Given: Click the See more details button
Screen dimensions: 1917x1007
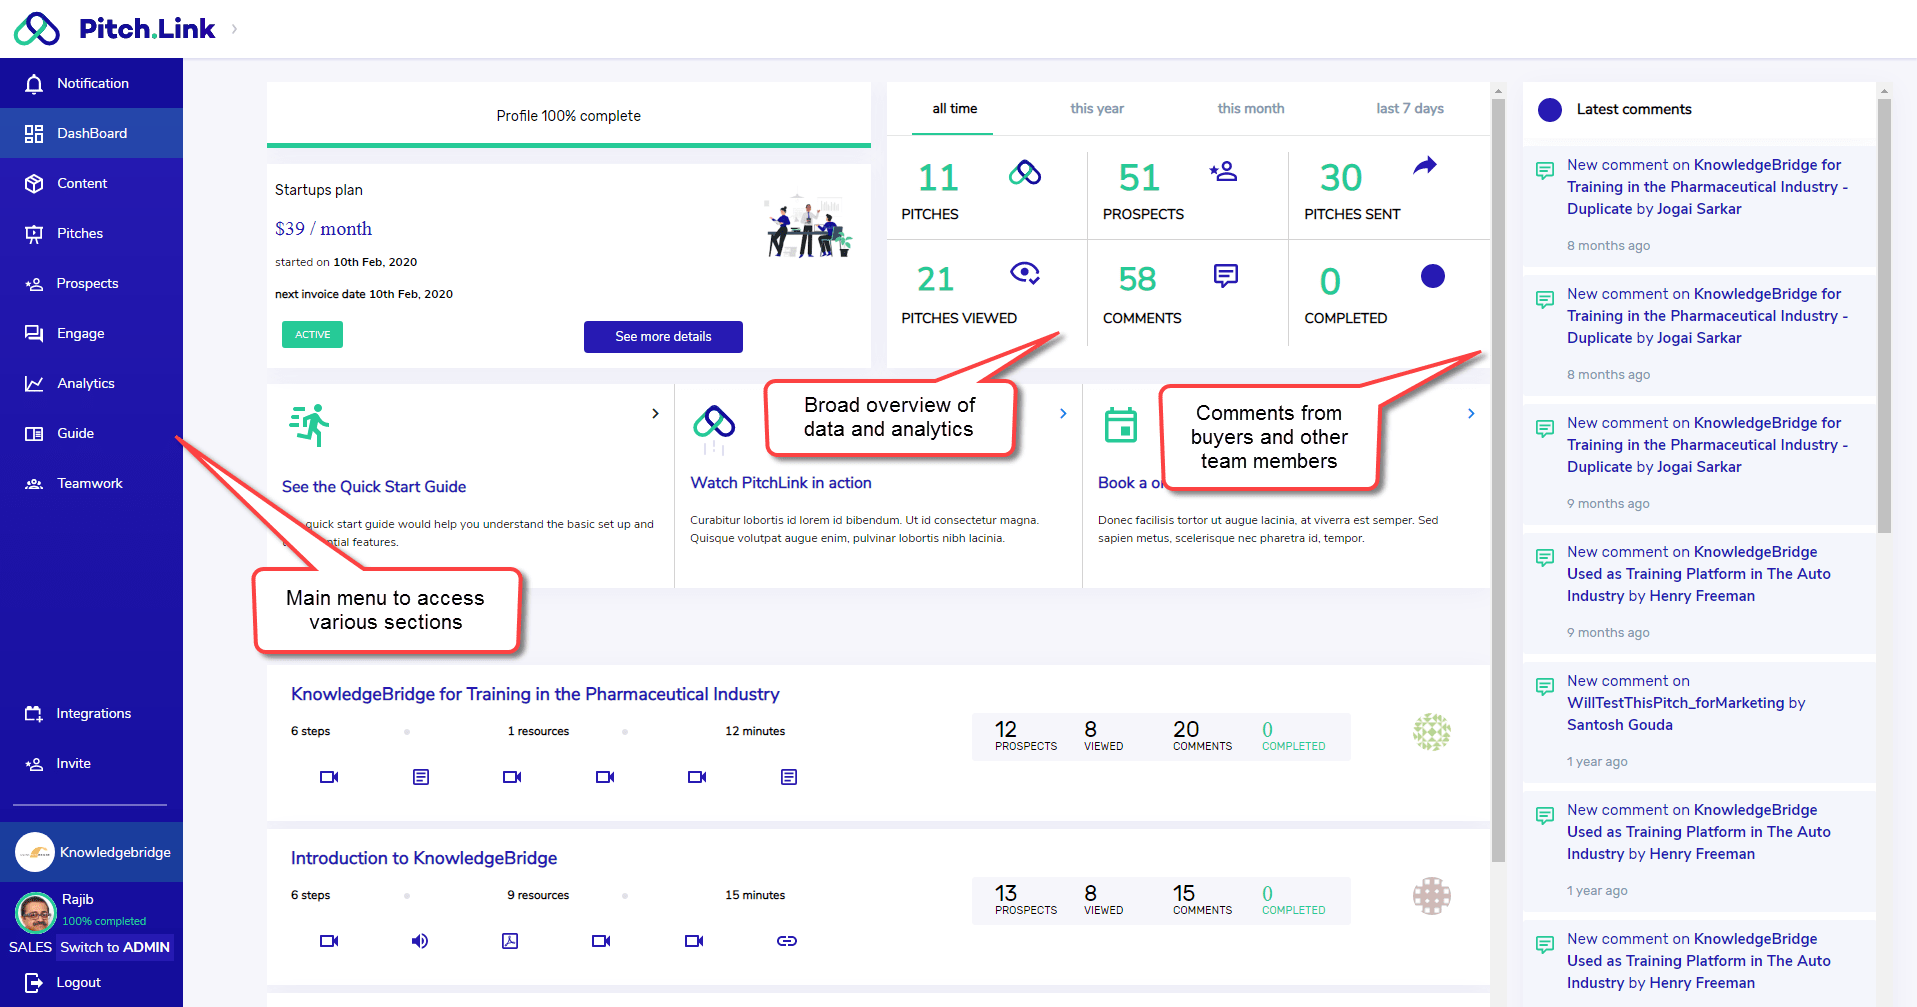Looking at the screenshot, I should [663, 337].
